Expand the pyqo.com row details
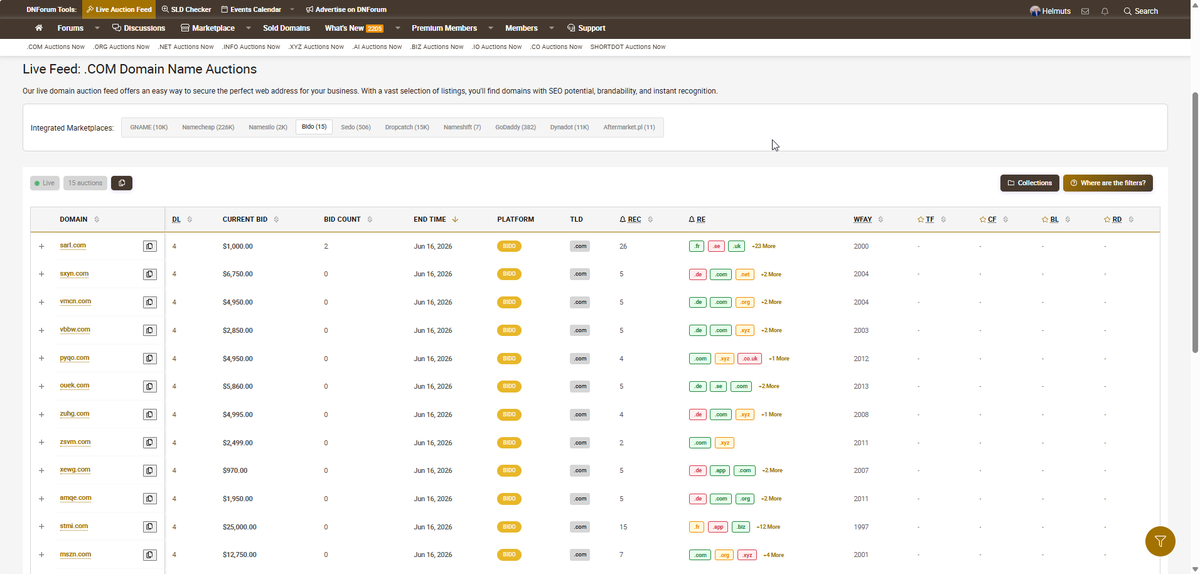 tap(41, 358)
